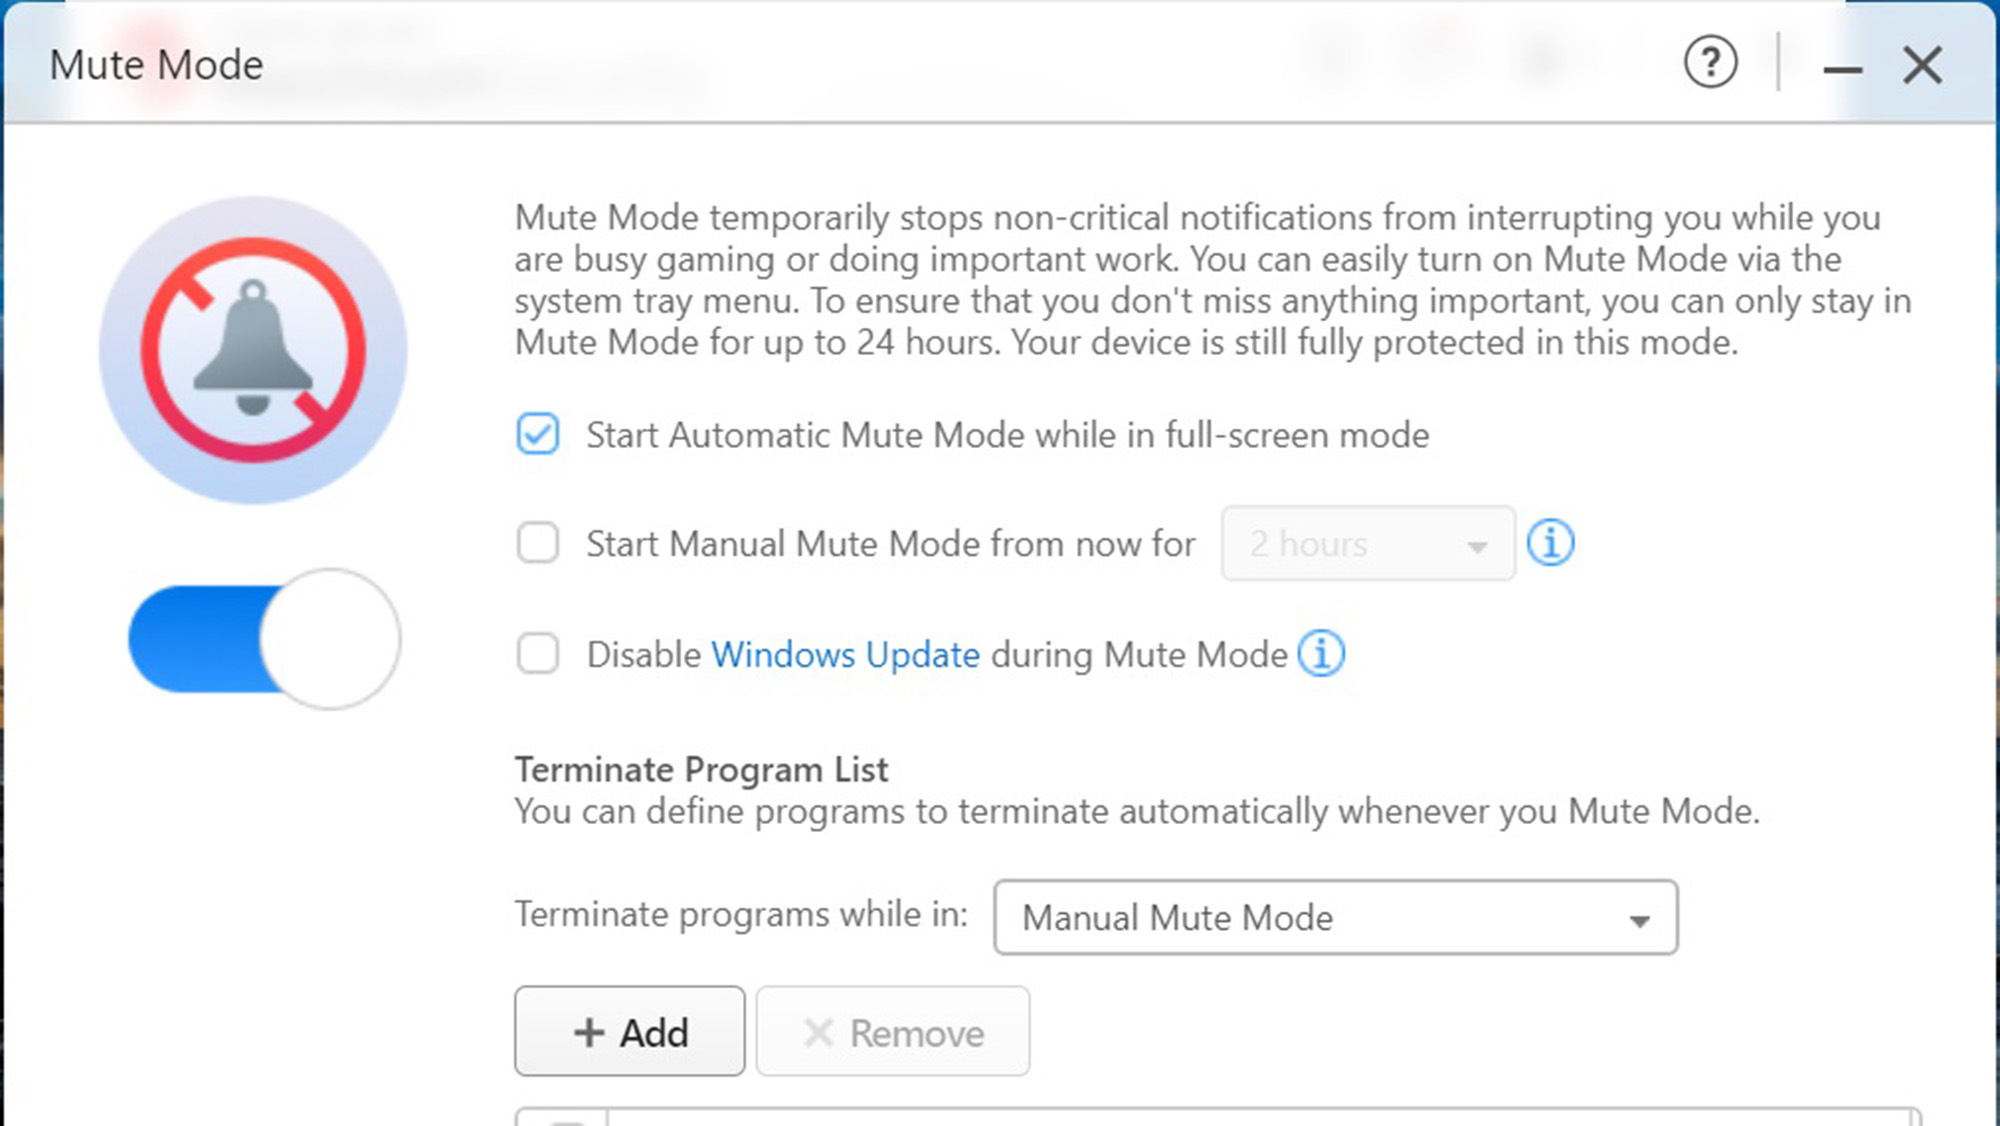The image size is (2000, 1126).
Task: Uncheck Start Automatic Mute Mode checkbox
Action: click(538, 434)
